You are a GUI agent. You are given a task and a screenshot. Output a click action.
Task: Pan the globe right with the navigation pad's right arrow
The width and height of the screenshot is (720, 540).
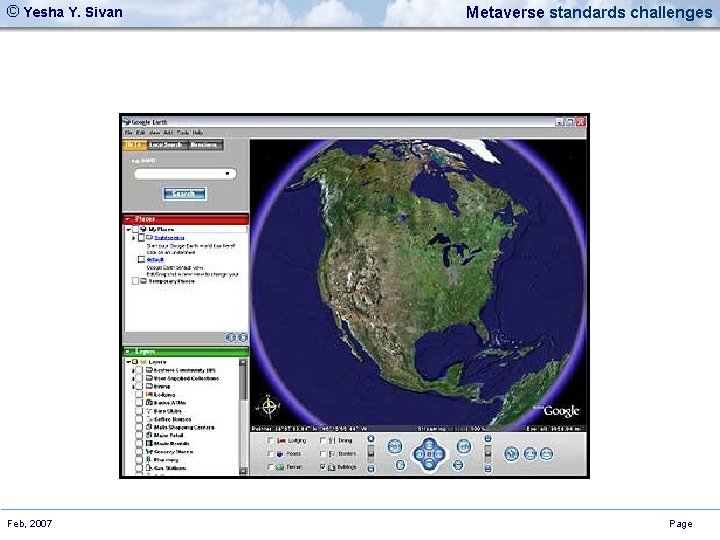pos(439,454)
